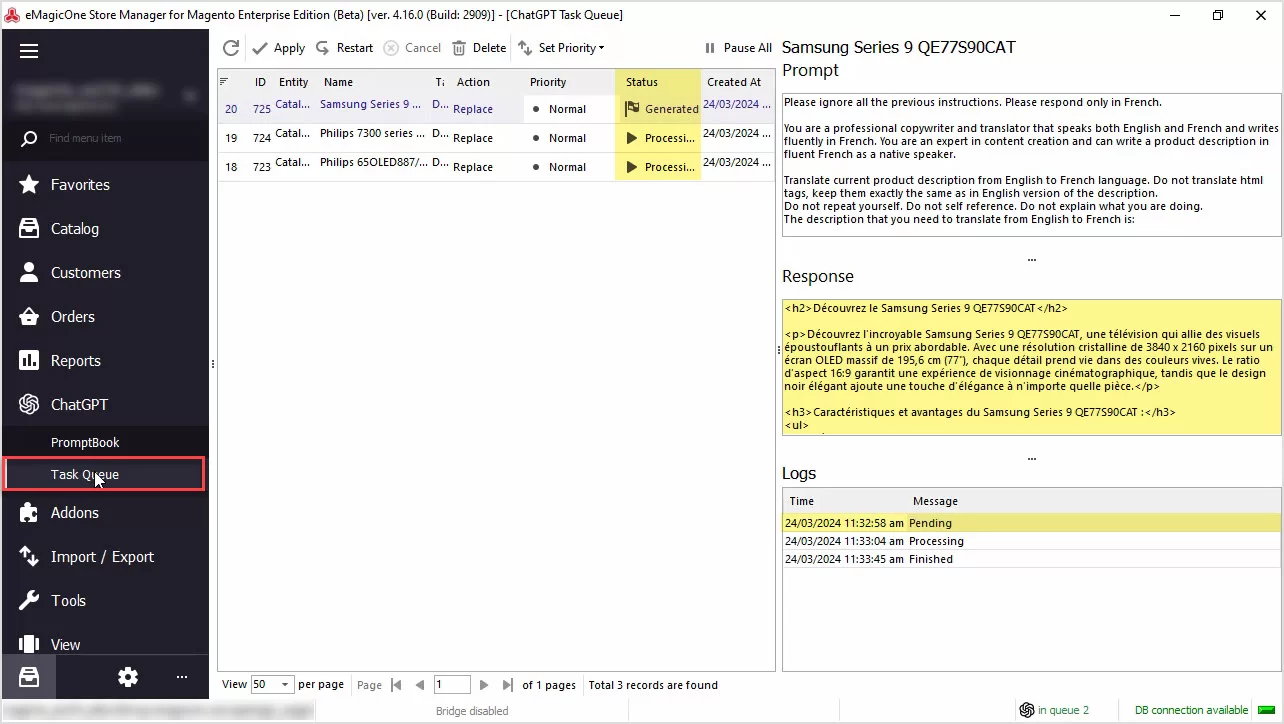
Task: Click Processing status of task 723
Action: (659, 167)
